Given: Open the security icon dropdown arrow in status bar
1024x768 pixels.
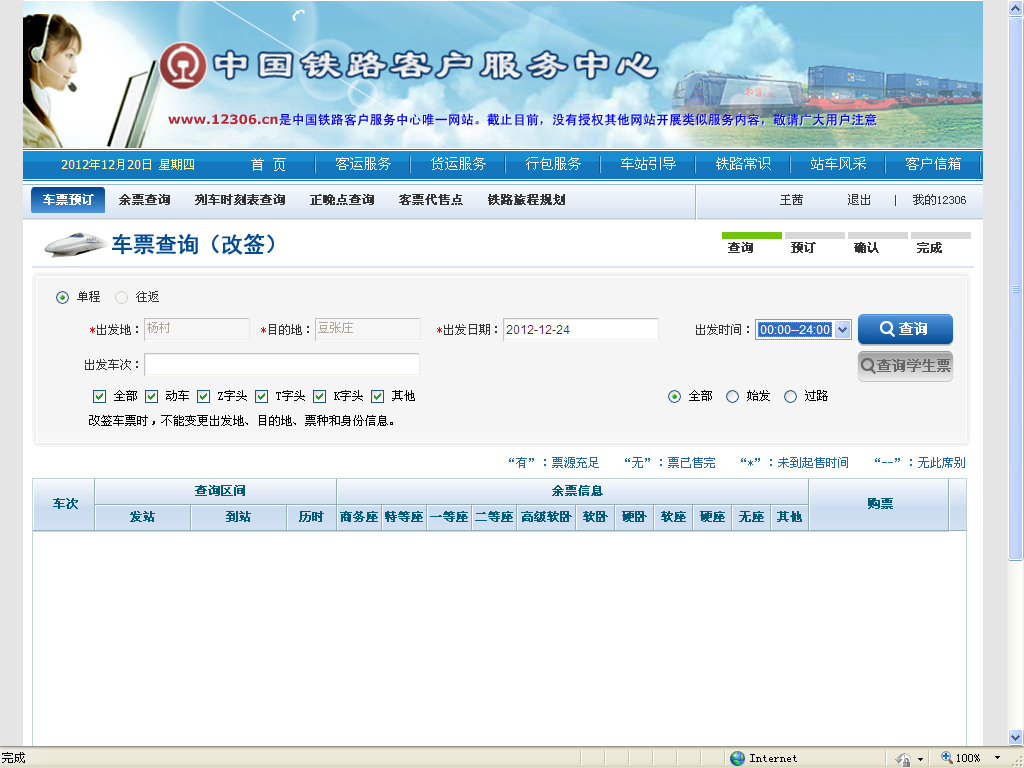Looking at the screenshot, I should point(920,759).
